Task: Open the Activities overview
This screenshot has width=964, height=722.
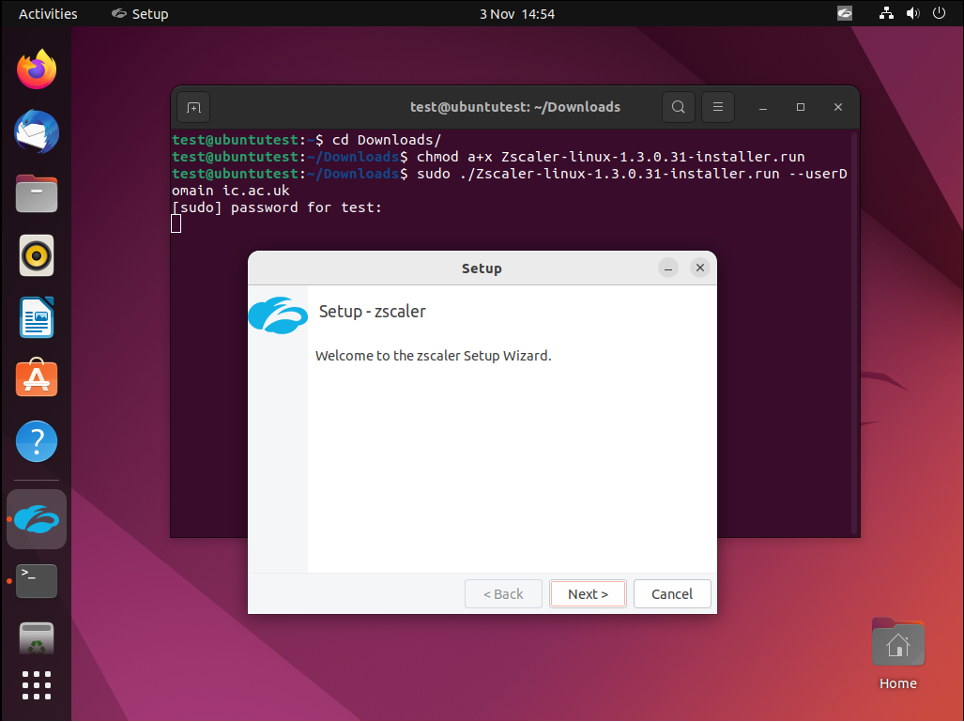Action: (x=48, y=14)
